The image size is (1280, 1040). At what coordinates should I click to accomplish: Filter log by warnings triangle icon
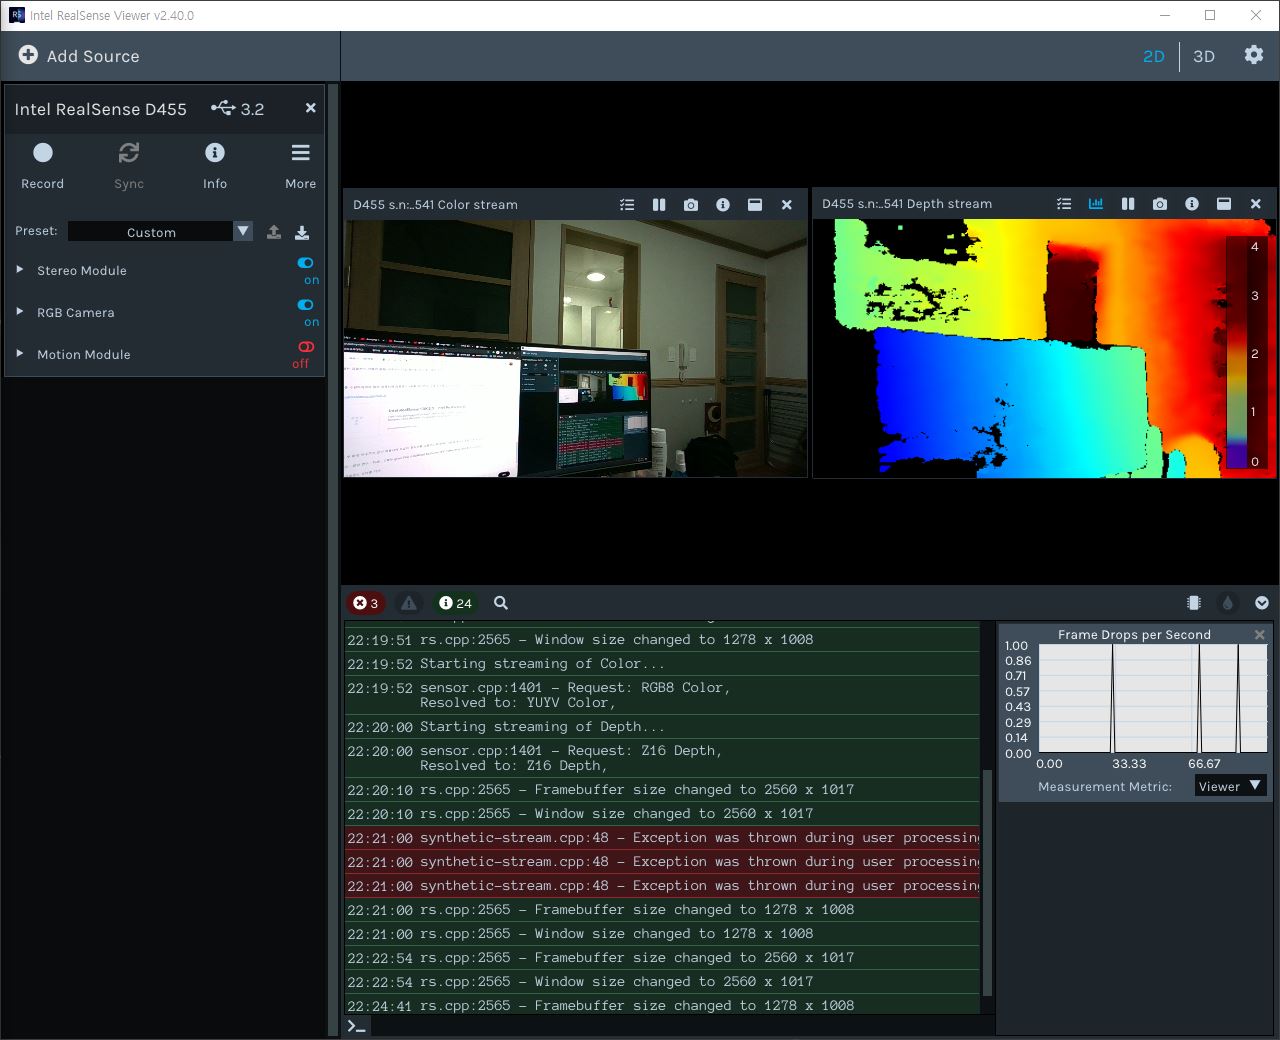tap(409, 603)
